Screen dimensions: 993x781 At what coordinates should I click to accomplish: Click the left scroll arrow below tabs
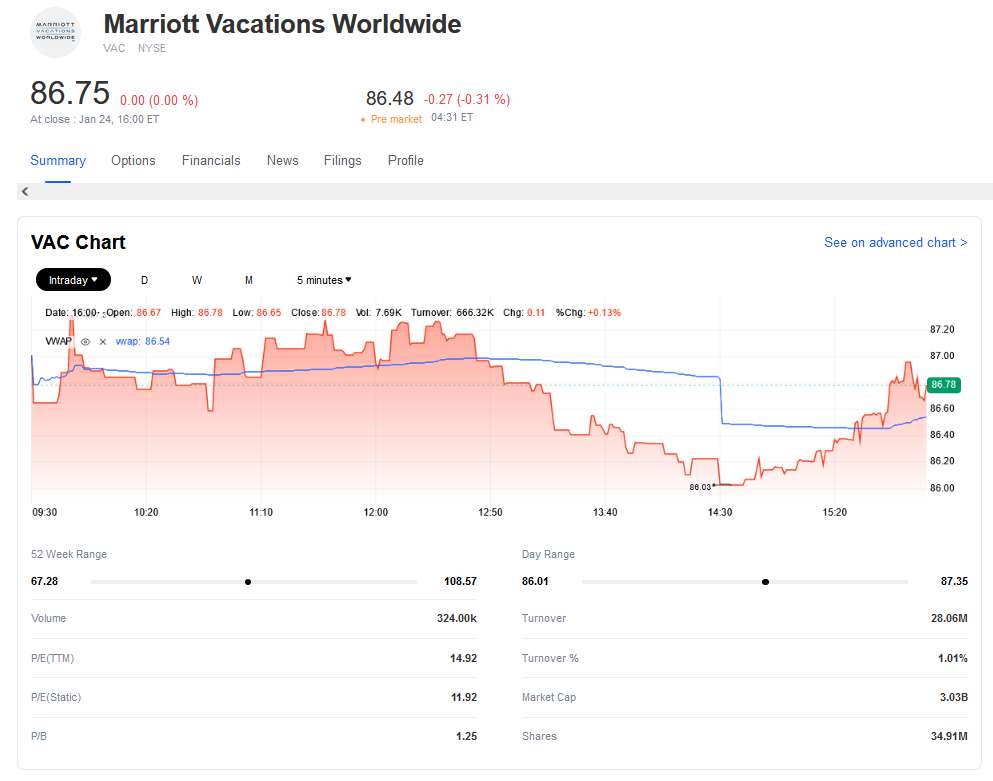coord(25,192)
